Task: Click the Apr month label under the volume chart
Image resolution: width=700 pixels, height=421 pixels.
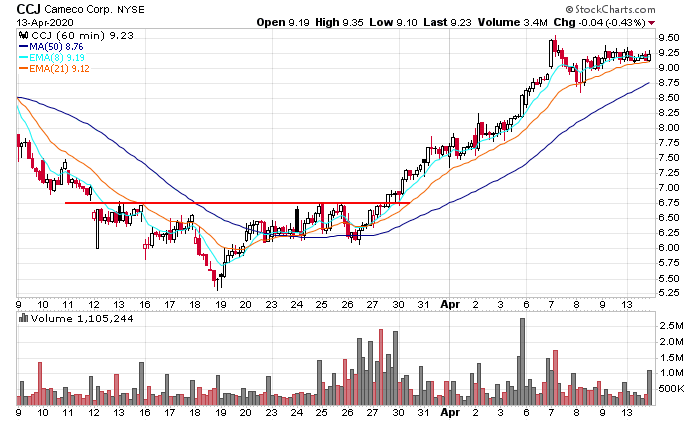Action: coord(450,412)
